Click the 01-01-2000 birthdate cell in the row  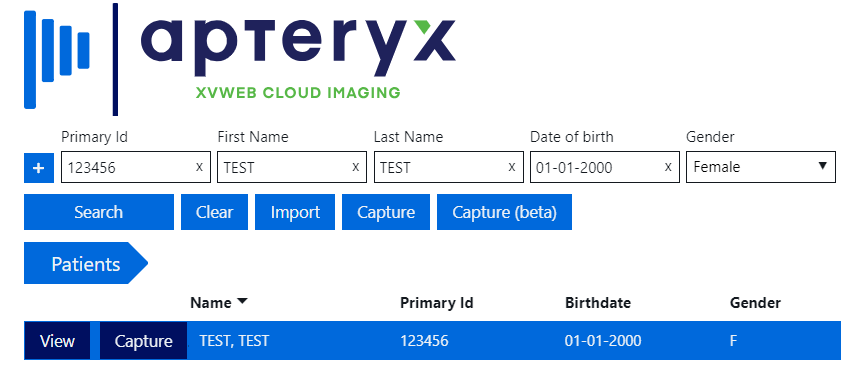(x=603, y=340)
